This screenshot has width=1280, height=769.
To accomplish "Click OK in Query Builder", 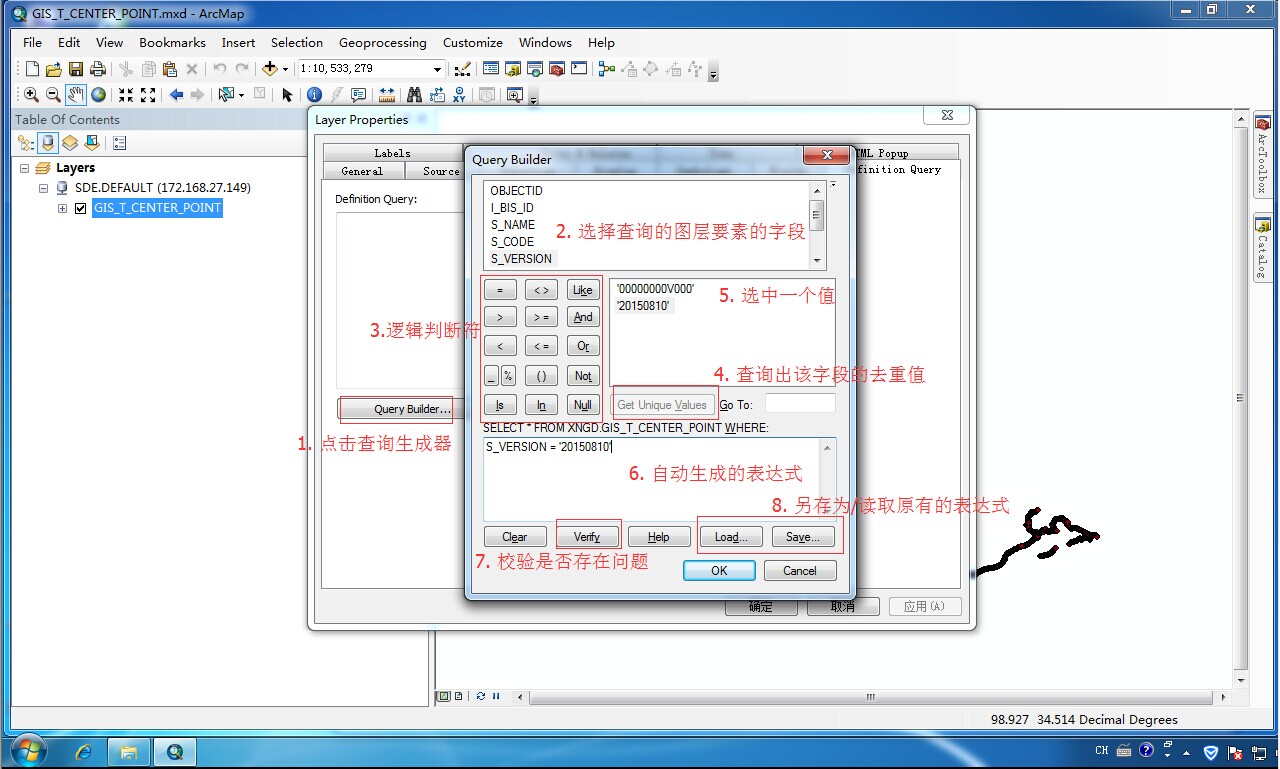I will click(719, 570).
